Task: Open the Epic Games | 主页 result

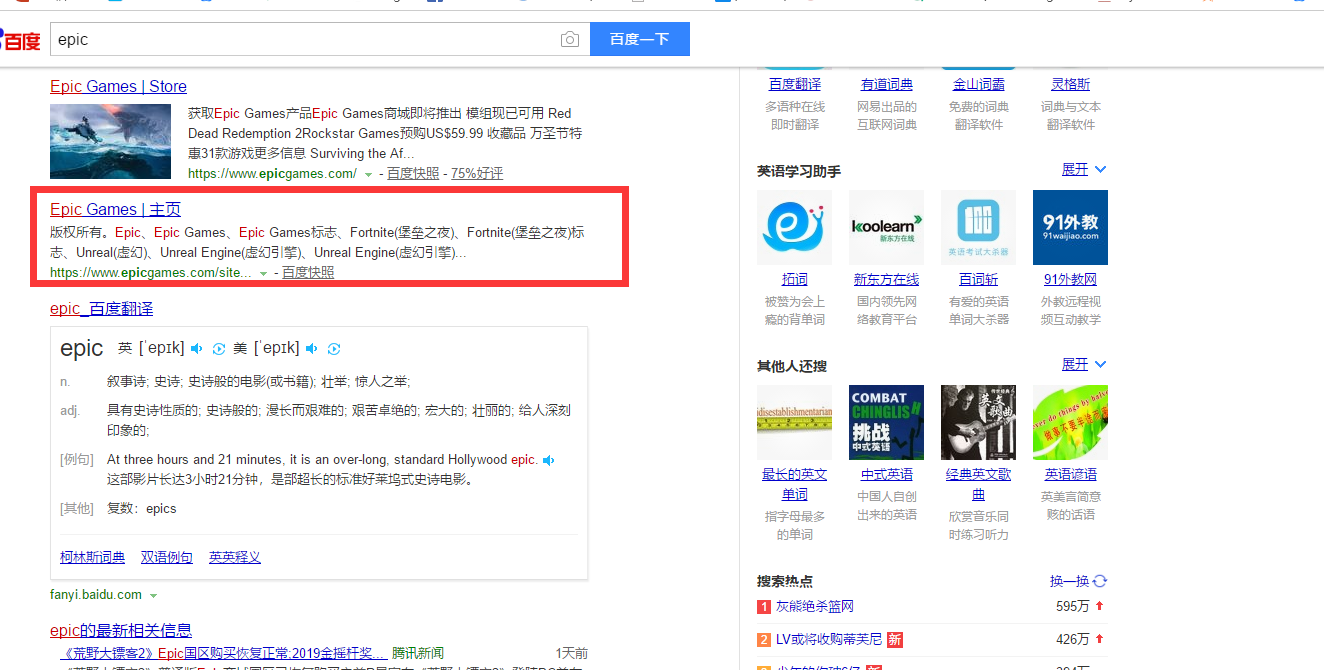Action: coord(115,209)
